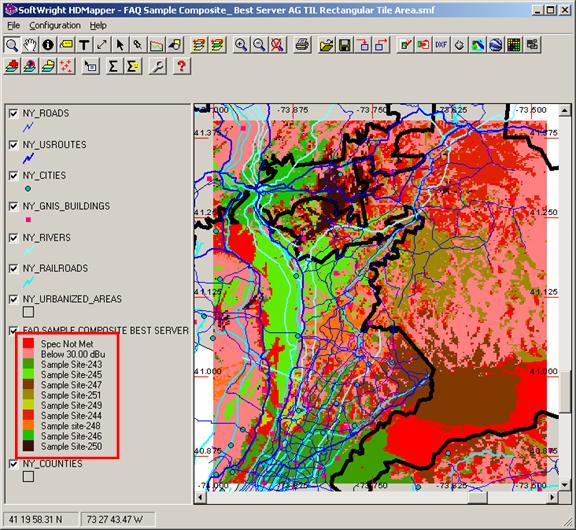Choose the yellow label tag tool
This screenshot has width=576, height=530.
[x=66, y=45]
